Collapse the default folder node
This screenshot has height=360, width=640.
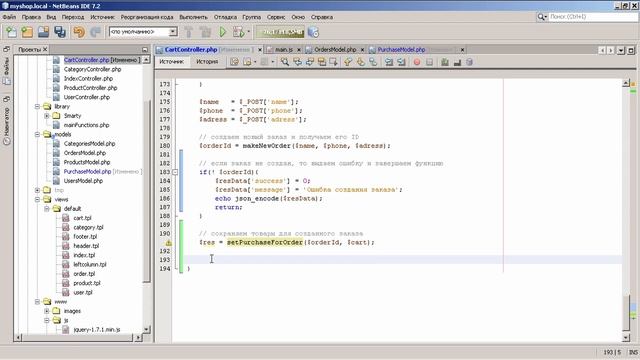47,209
